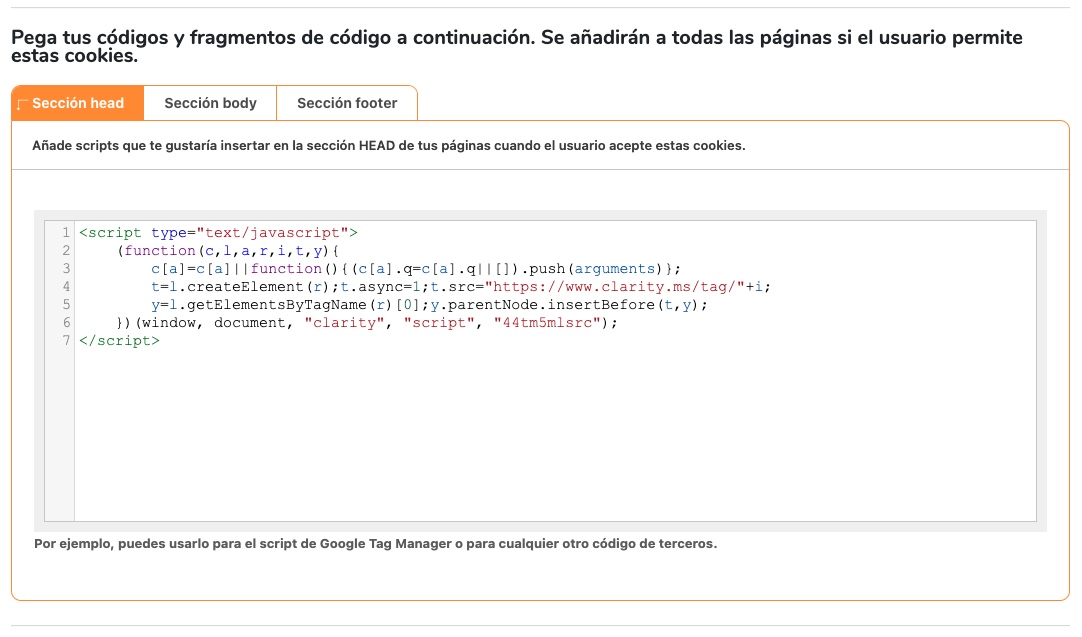Click line number 1 in the gutter
This screenshot has width=1082, height=637.
pyautogui.click(x=66, y=233)
